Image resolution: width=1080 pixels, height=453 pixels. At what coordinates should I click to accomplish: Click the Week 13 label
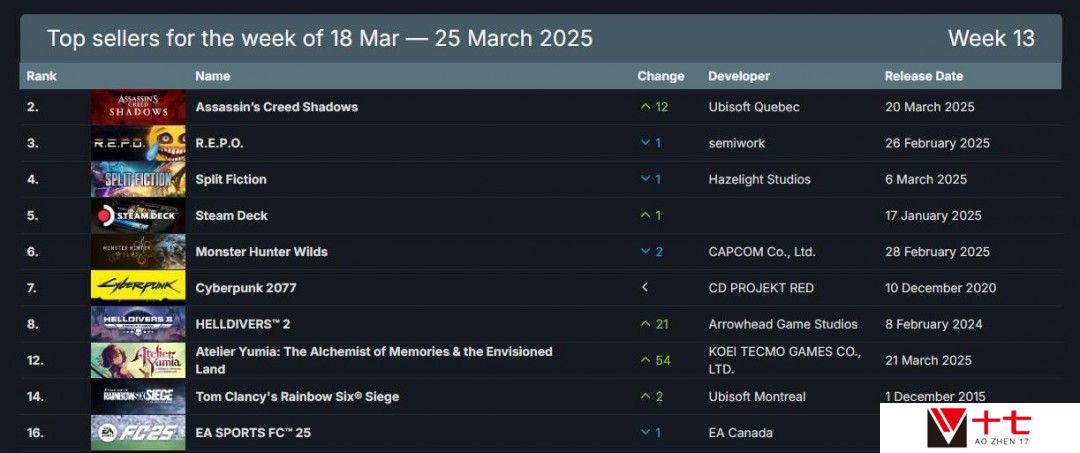[991, 38]
